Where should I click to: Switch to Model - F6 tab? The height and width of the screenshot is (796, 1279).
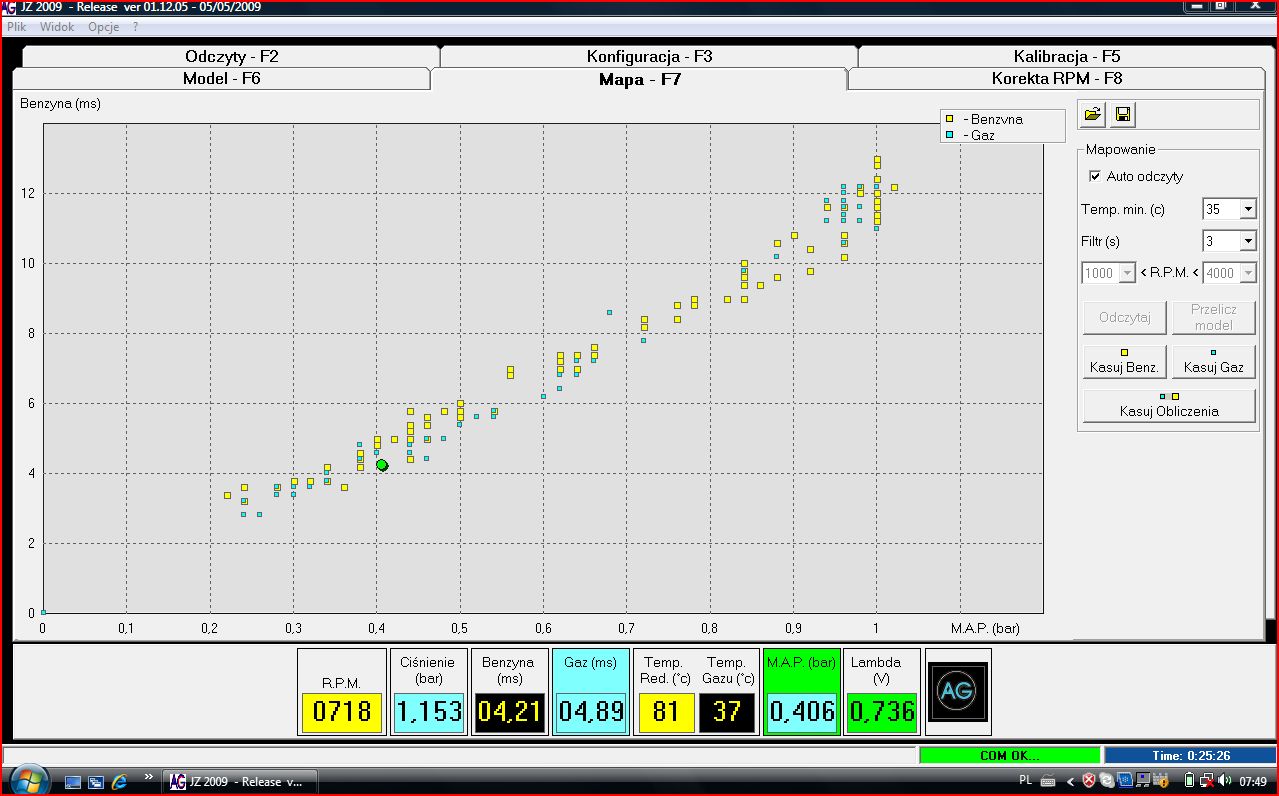click(221, 78)
